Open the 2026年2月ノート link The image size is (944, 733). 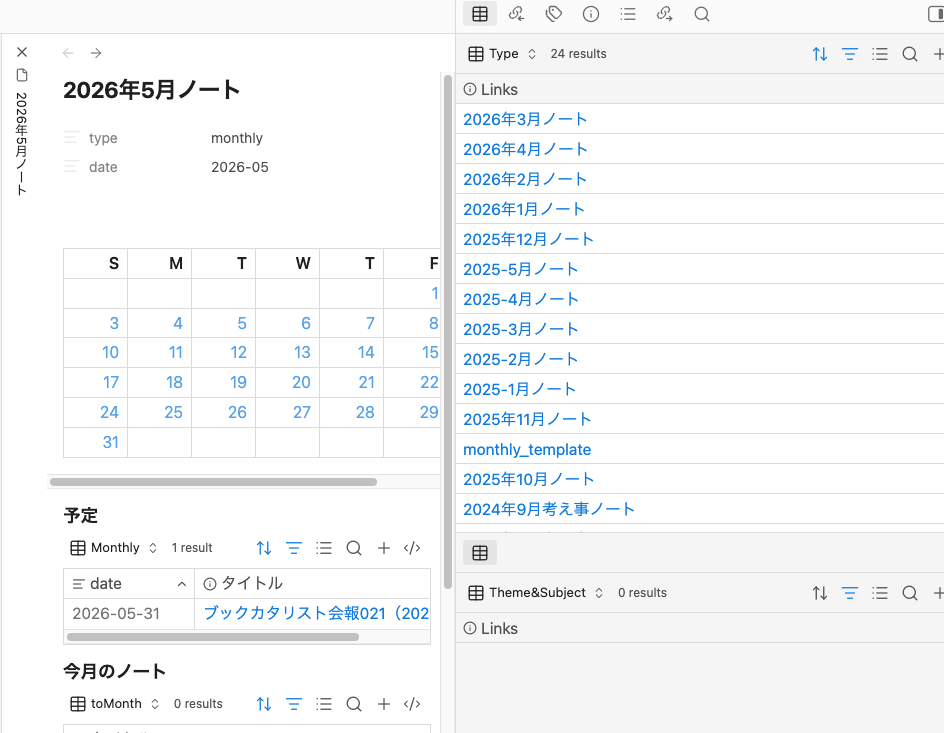coord(525,179)
